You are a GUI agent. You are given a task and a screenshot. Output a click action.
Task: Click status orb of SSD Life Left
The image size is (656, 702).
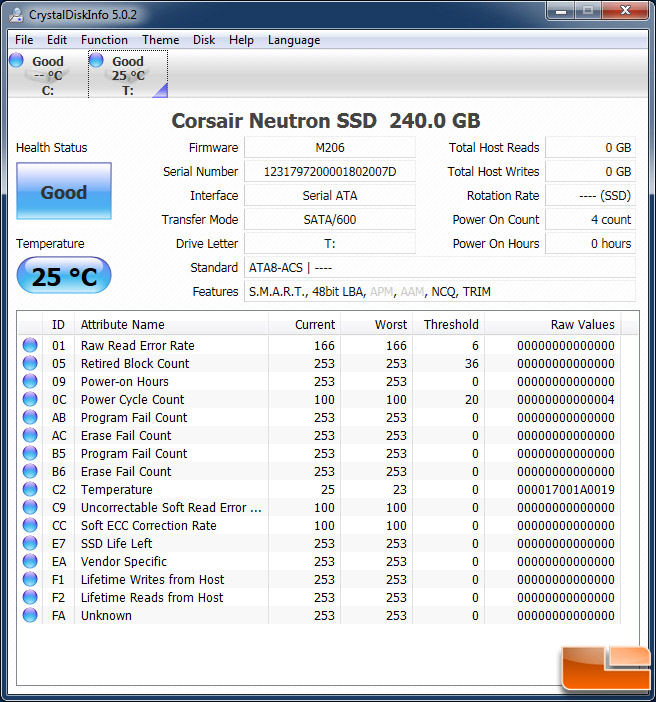[x=30, y=543]
